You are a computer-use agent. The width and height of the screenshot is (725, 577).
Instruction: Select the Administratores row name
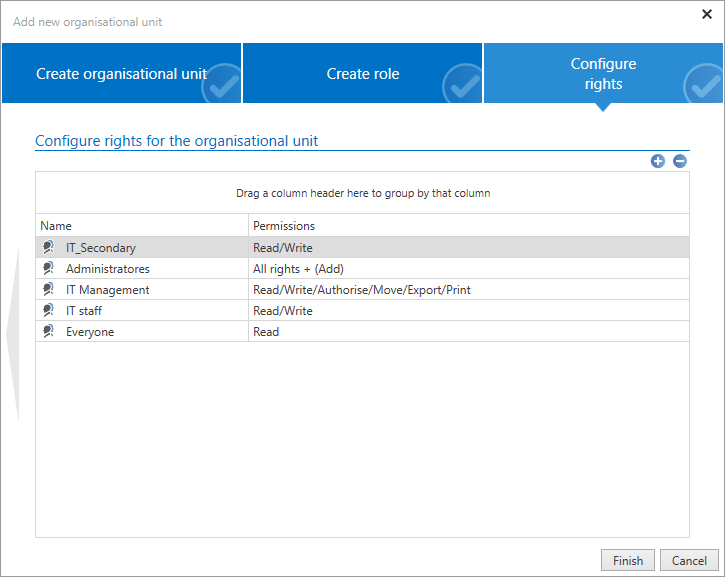click(x=108, y=269)
